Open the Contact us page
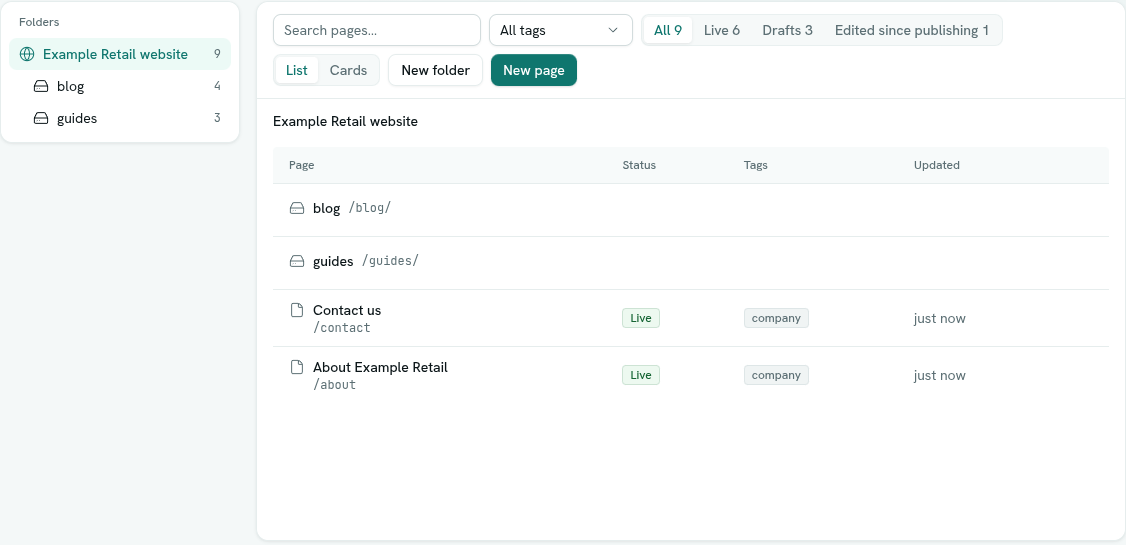1126x545 pixels. (x=347, y=310)
